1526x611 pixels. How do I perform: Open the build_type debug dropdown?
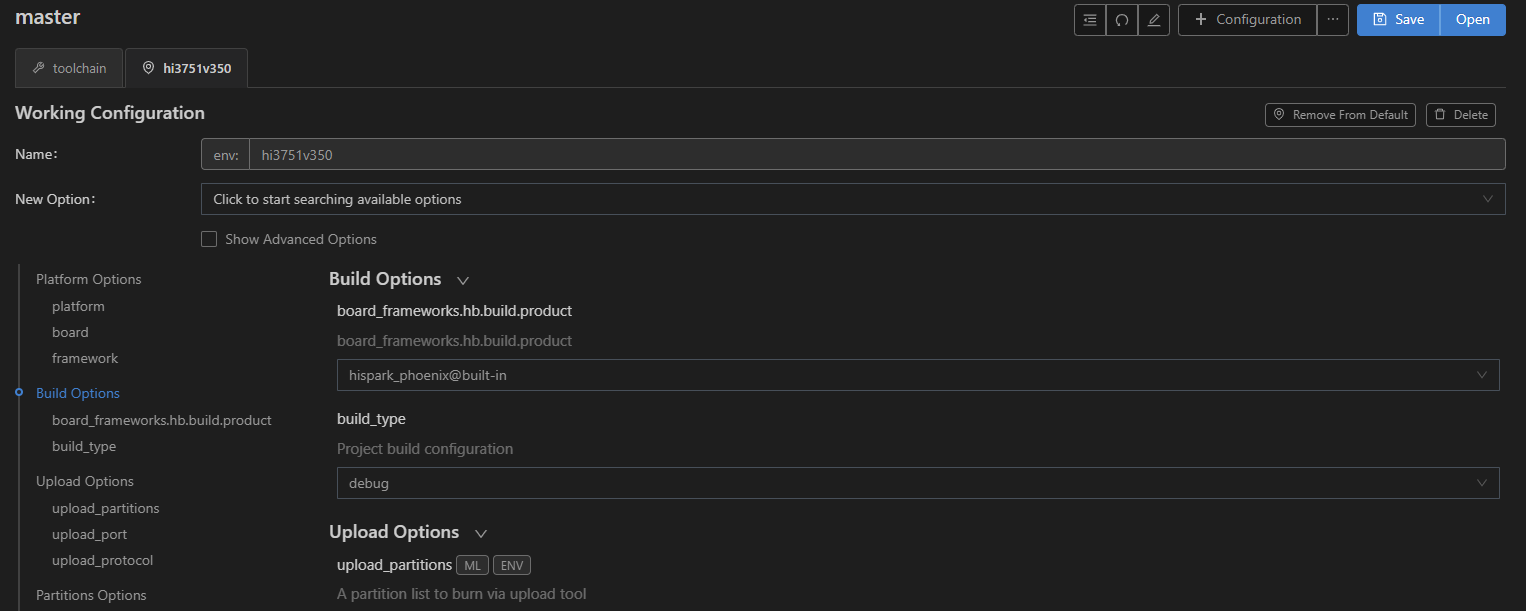tap(917, 483)
